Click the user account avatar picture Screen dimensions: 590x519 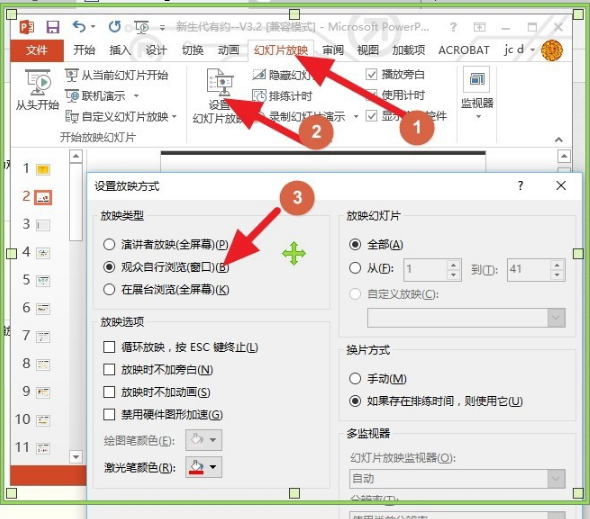coord(552,50)
